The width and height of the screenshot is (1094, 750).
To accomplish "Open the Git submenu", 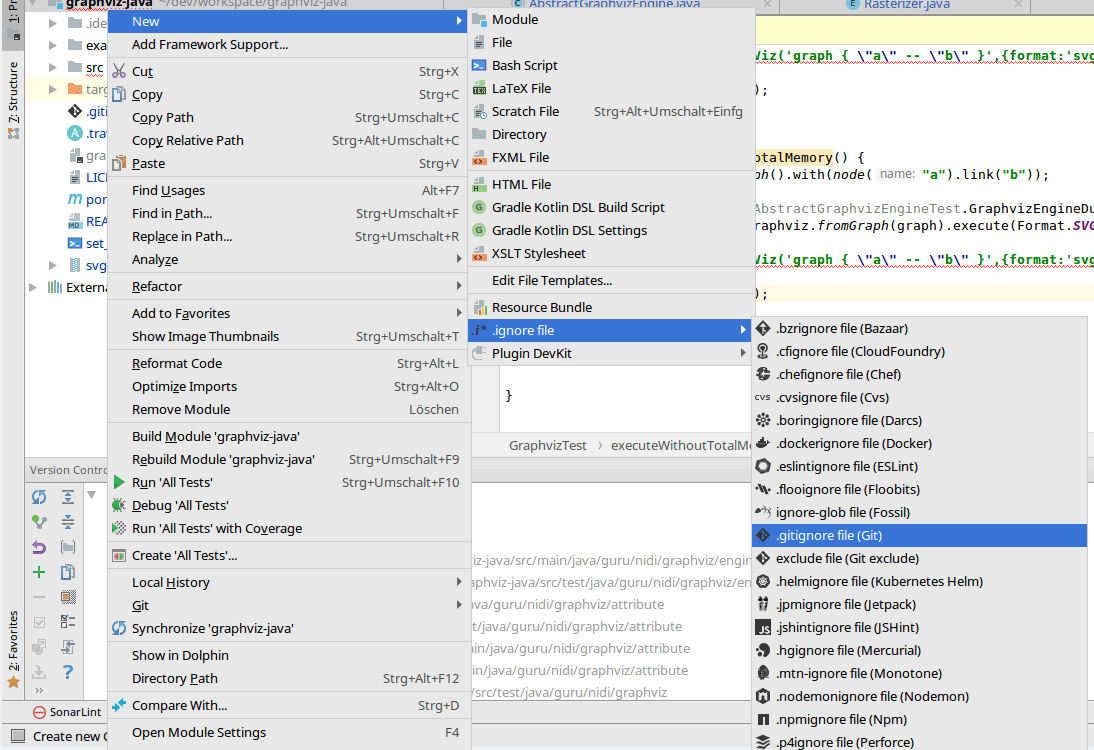I will point(289,605).
